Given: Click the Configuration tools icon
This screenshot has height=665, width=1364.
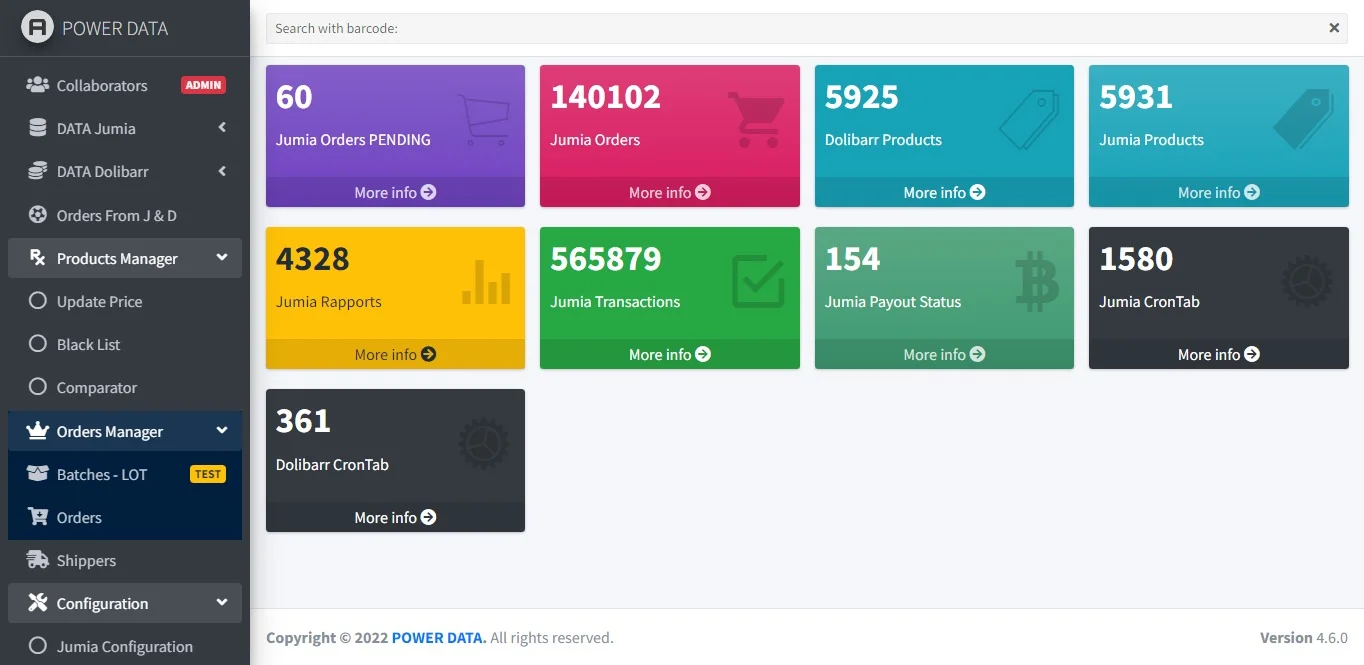Looking at the screenshot, I should pos(38,603).
